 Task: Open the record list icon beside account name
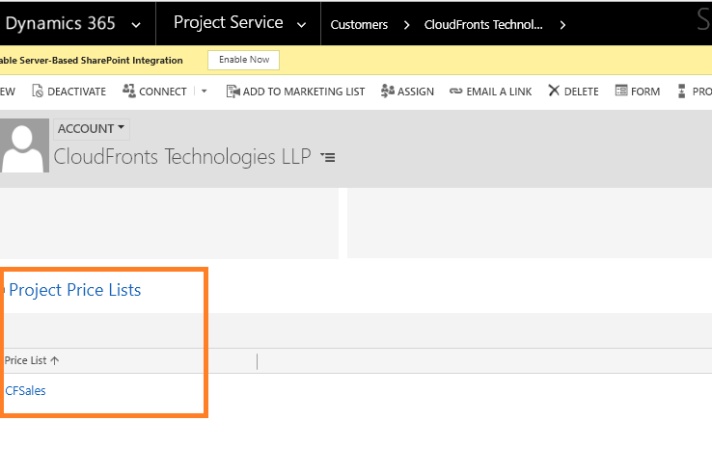tap(328, 157)
